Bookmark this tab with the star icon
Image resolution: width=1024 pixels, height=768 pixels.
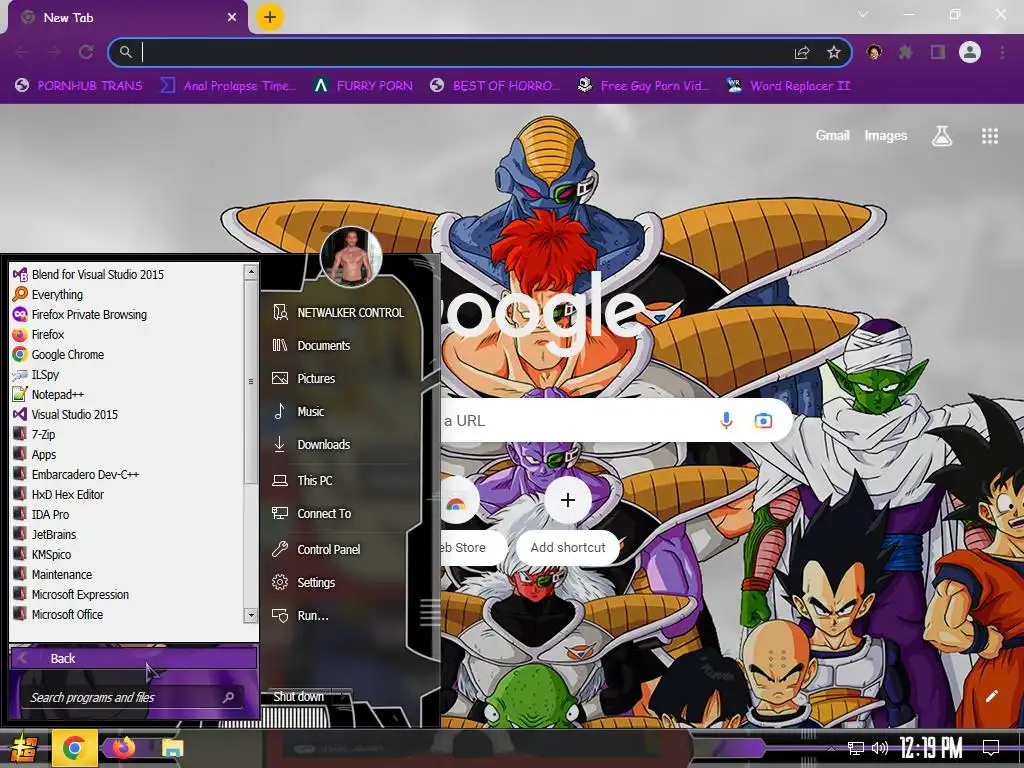834,52
